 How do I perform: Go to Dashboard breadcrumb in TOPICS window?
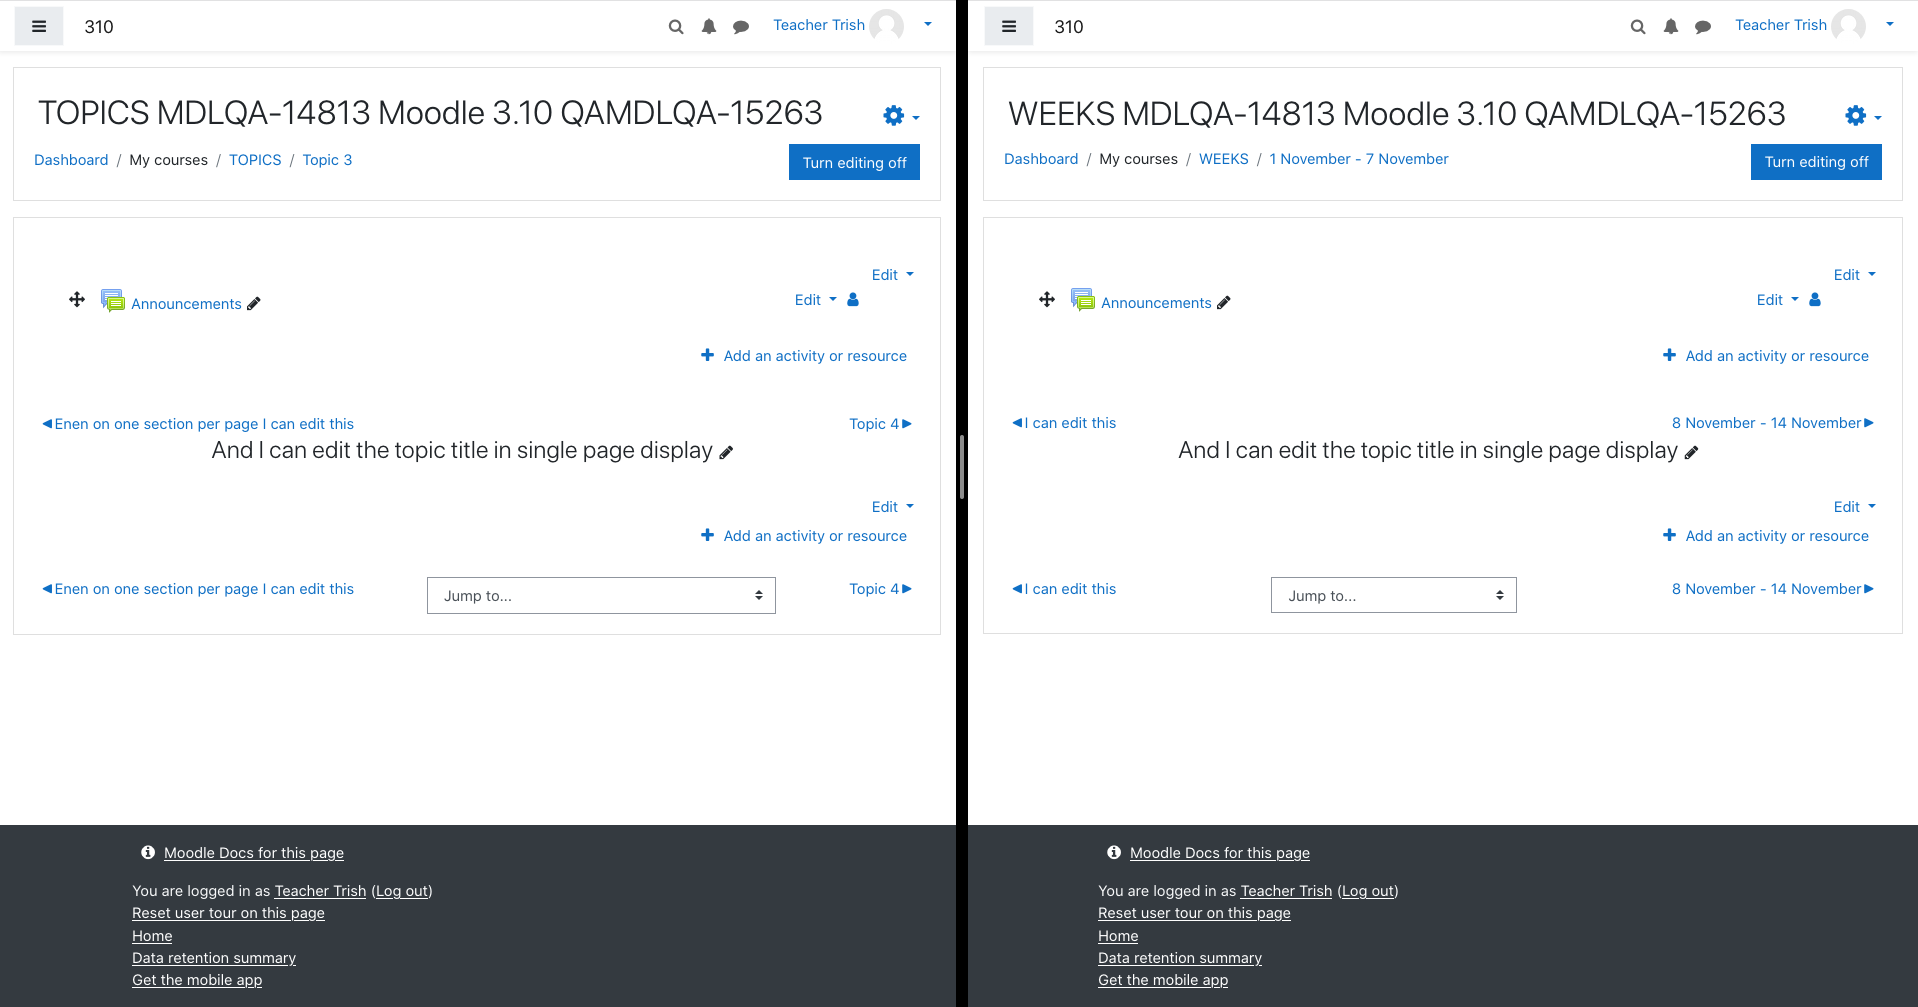tap(71, 160)
